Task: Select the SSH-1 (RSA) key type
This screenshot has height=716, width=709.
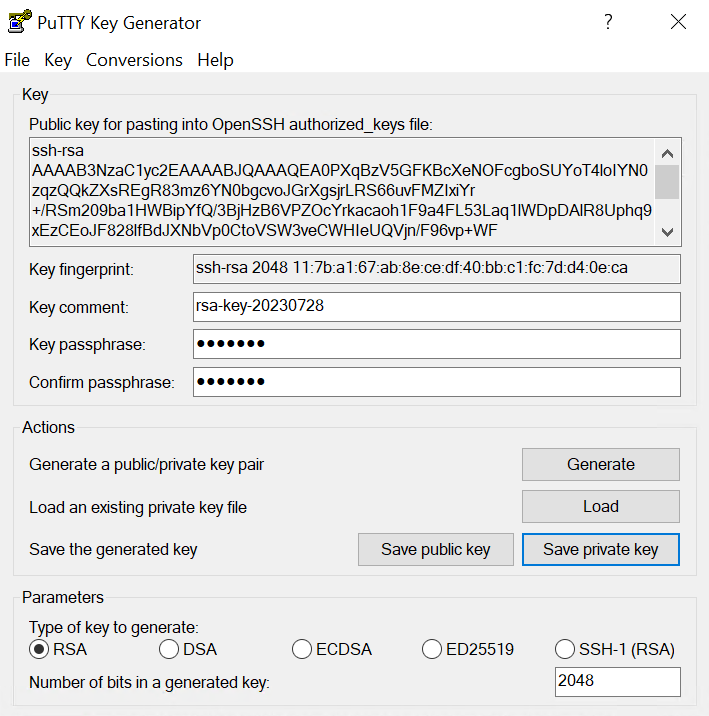Action: point(615,649)
